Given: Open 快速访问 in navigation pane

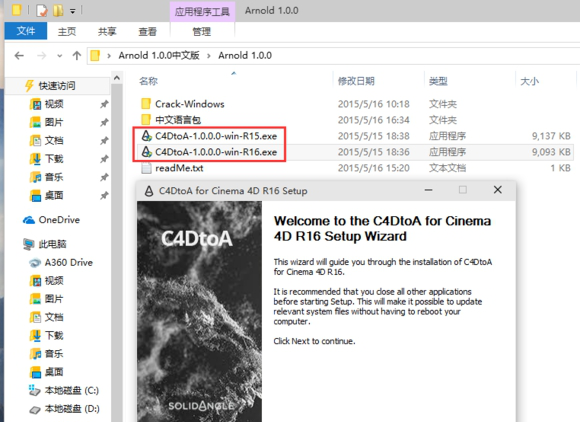Looking at the screenshot, I should [57, 86].
